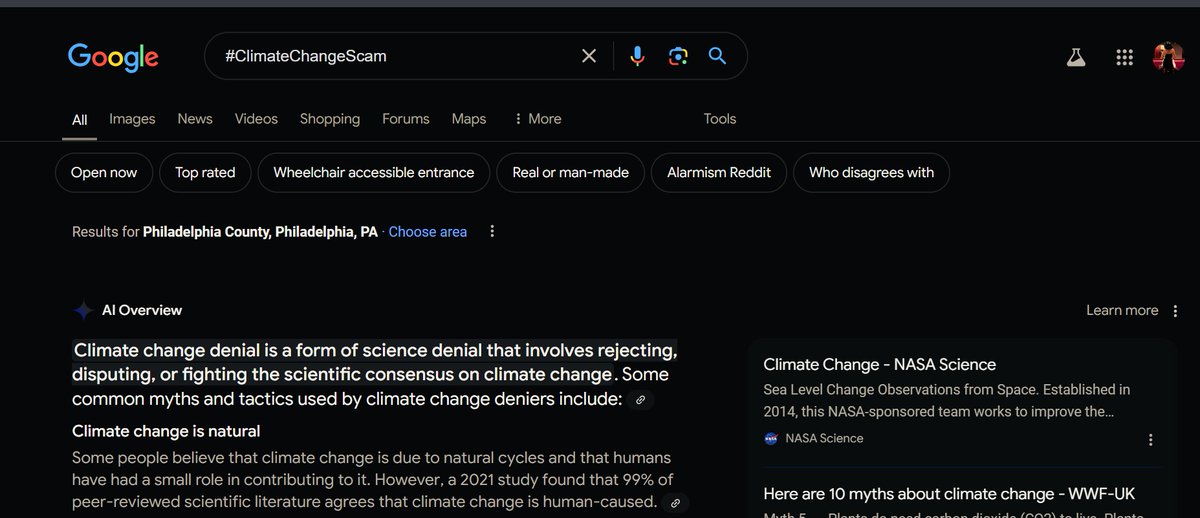1200x518 pixels.
Task: Click into the #ClimateChangeScam search field
Action: [400, 56]
